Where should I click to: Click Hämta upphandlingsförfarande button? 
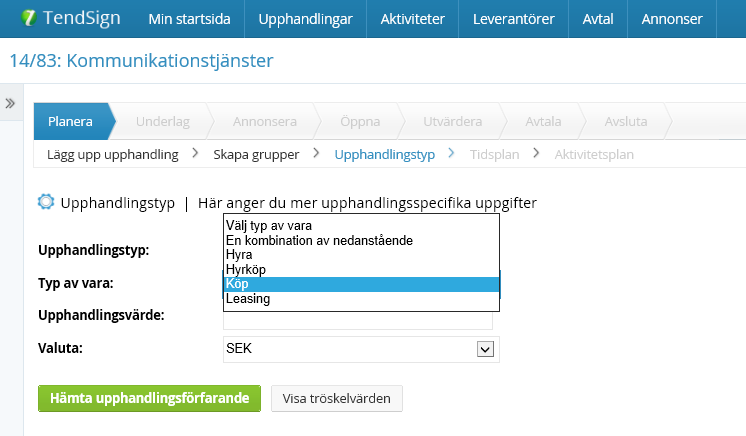[149, 398]
